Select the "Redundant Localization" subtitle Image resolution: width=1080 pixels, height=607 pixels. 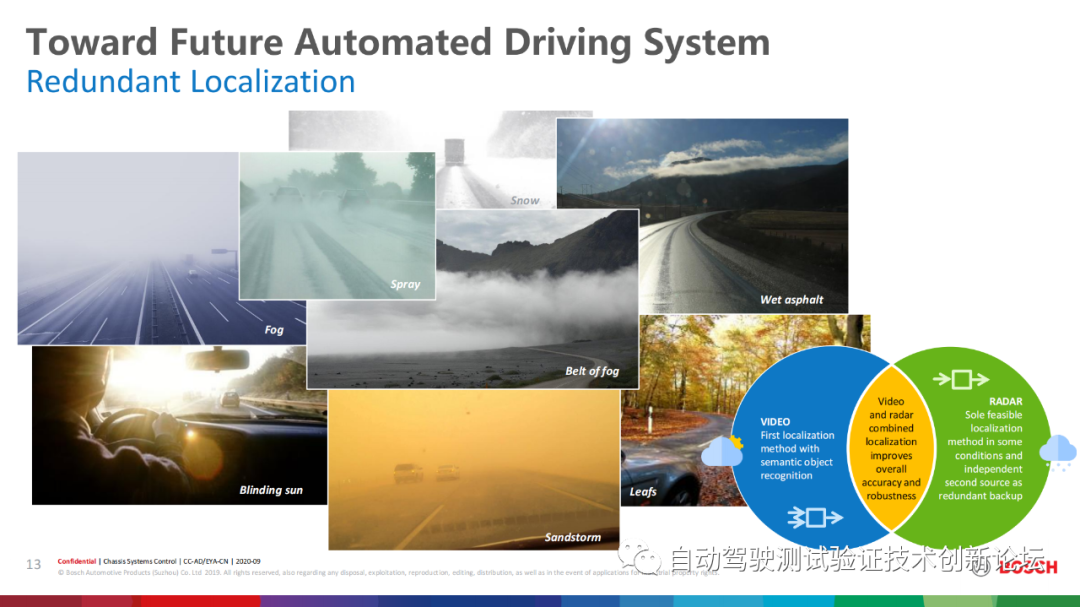191,81
